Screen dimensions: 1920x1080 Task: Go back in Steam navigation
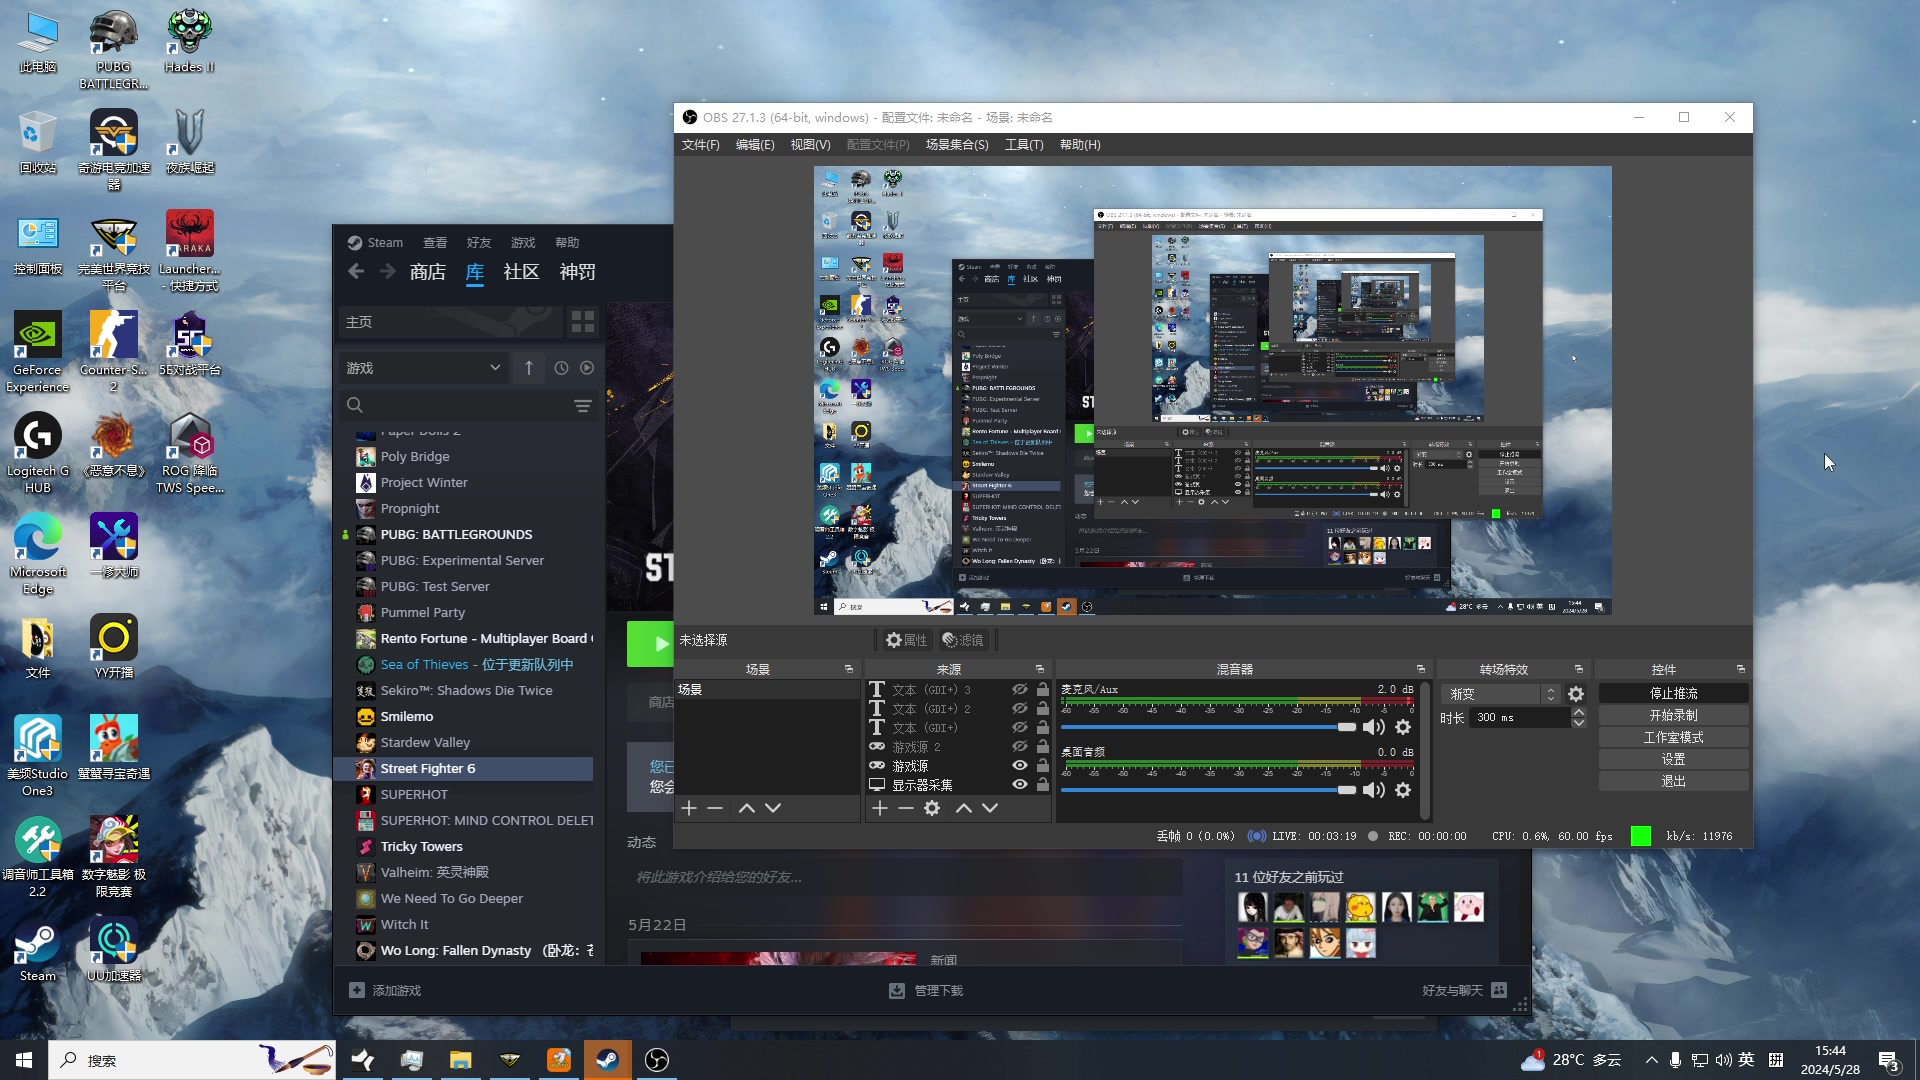[356, 272]
